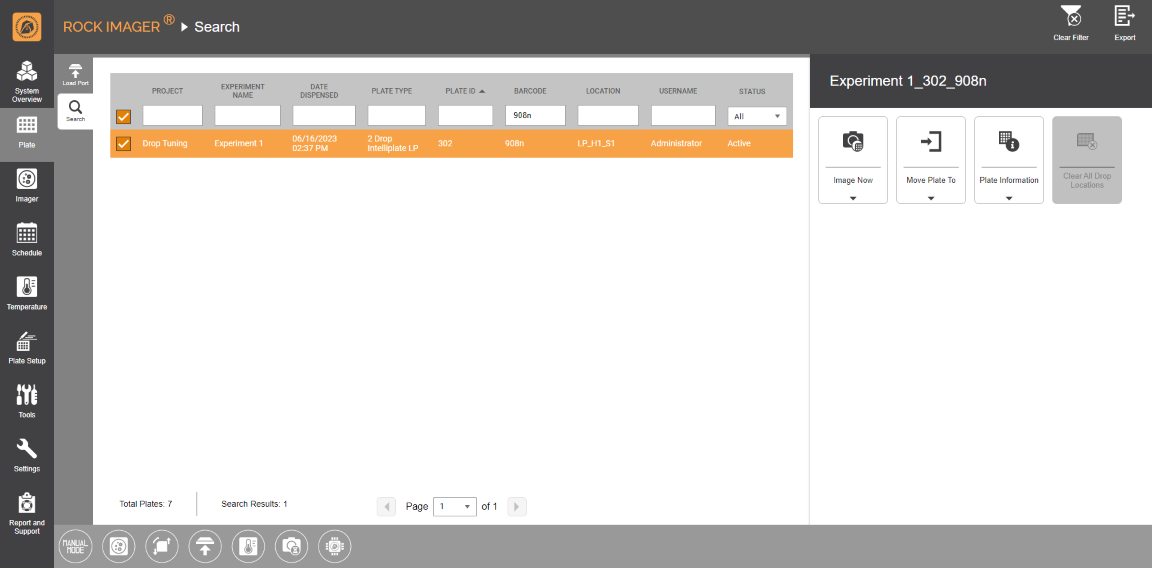
Task: Open the Imager section in sidebar
Action: pyautogui.click(x=27, y=185)
